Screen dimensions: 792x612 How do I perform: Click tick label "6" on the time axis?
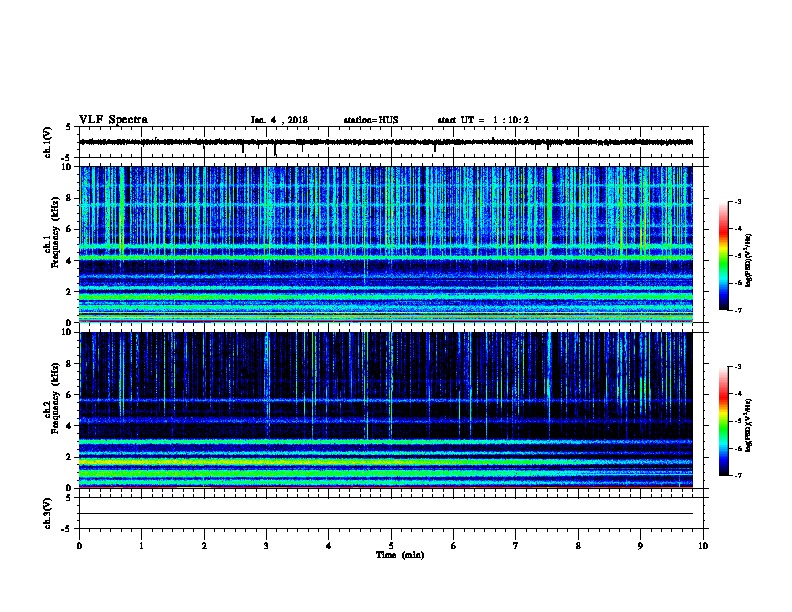(x=454, y=546)
